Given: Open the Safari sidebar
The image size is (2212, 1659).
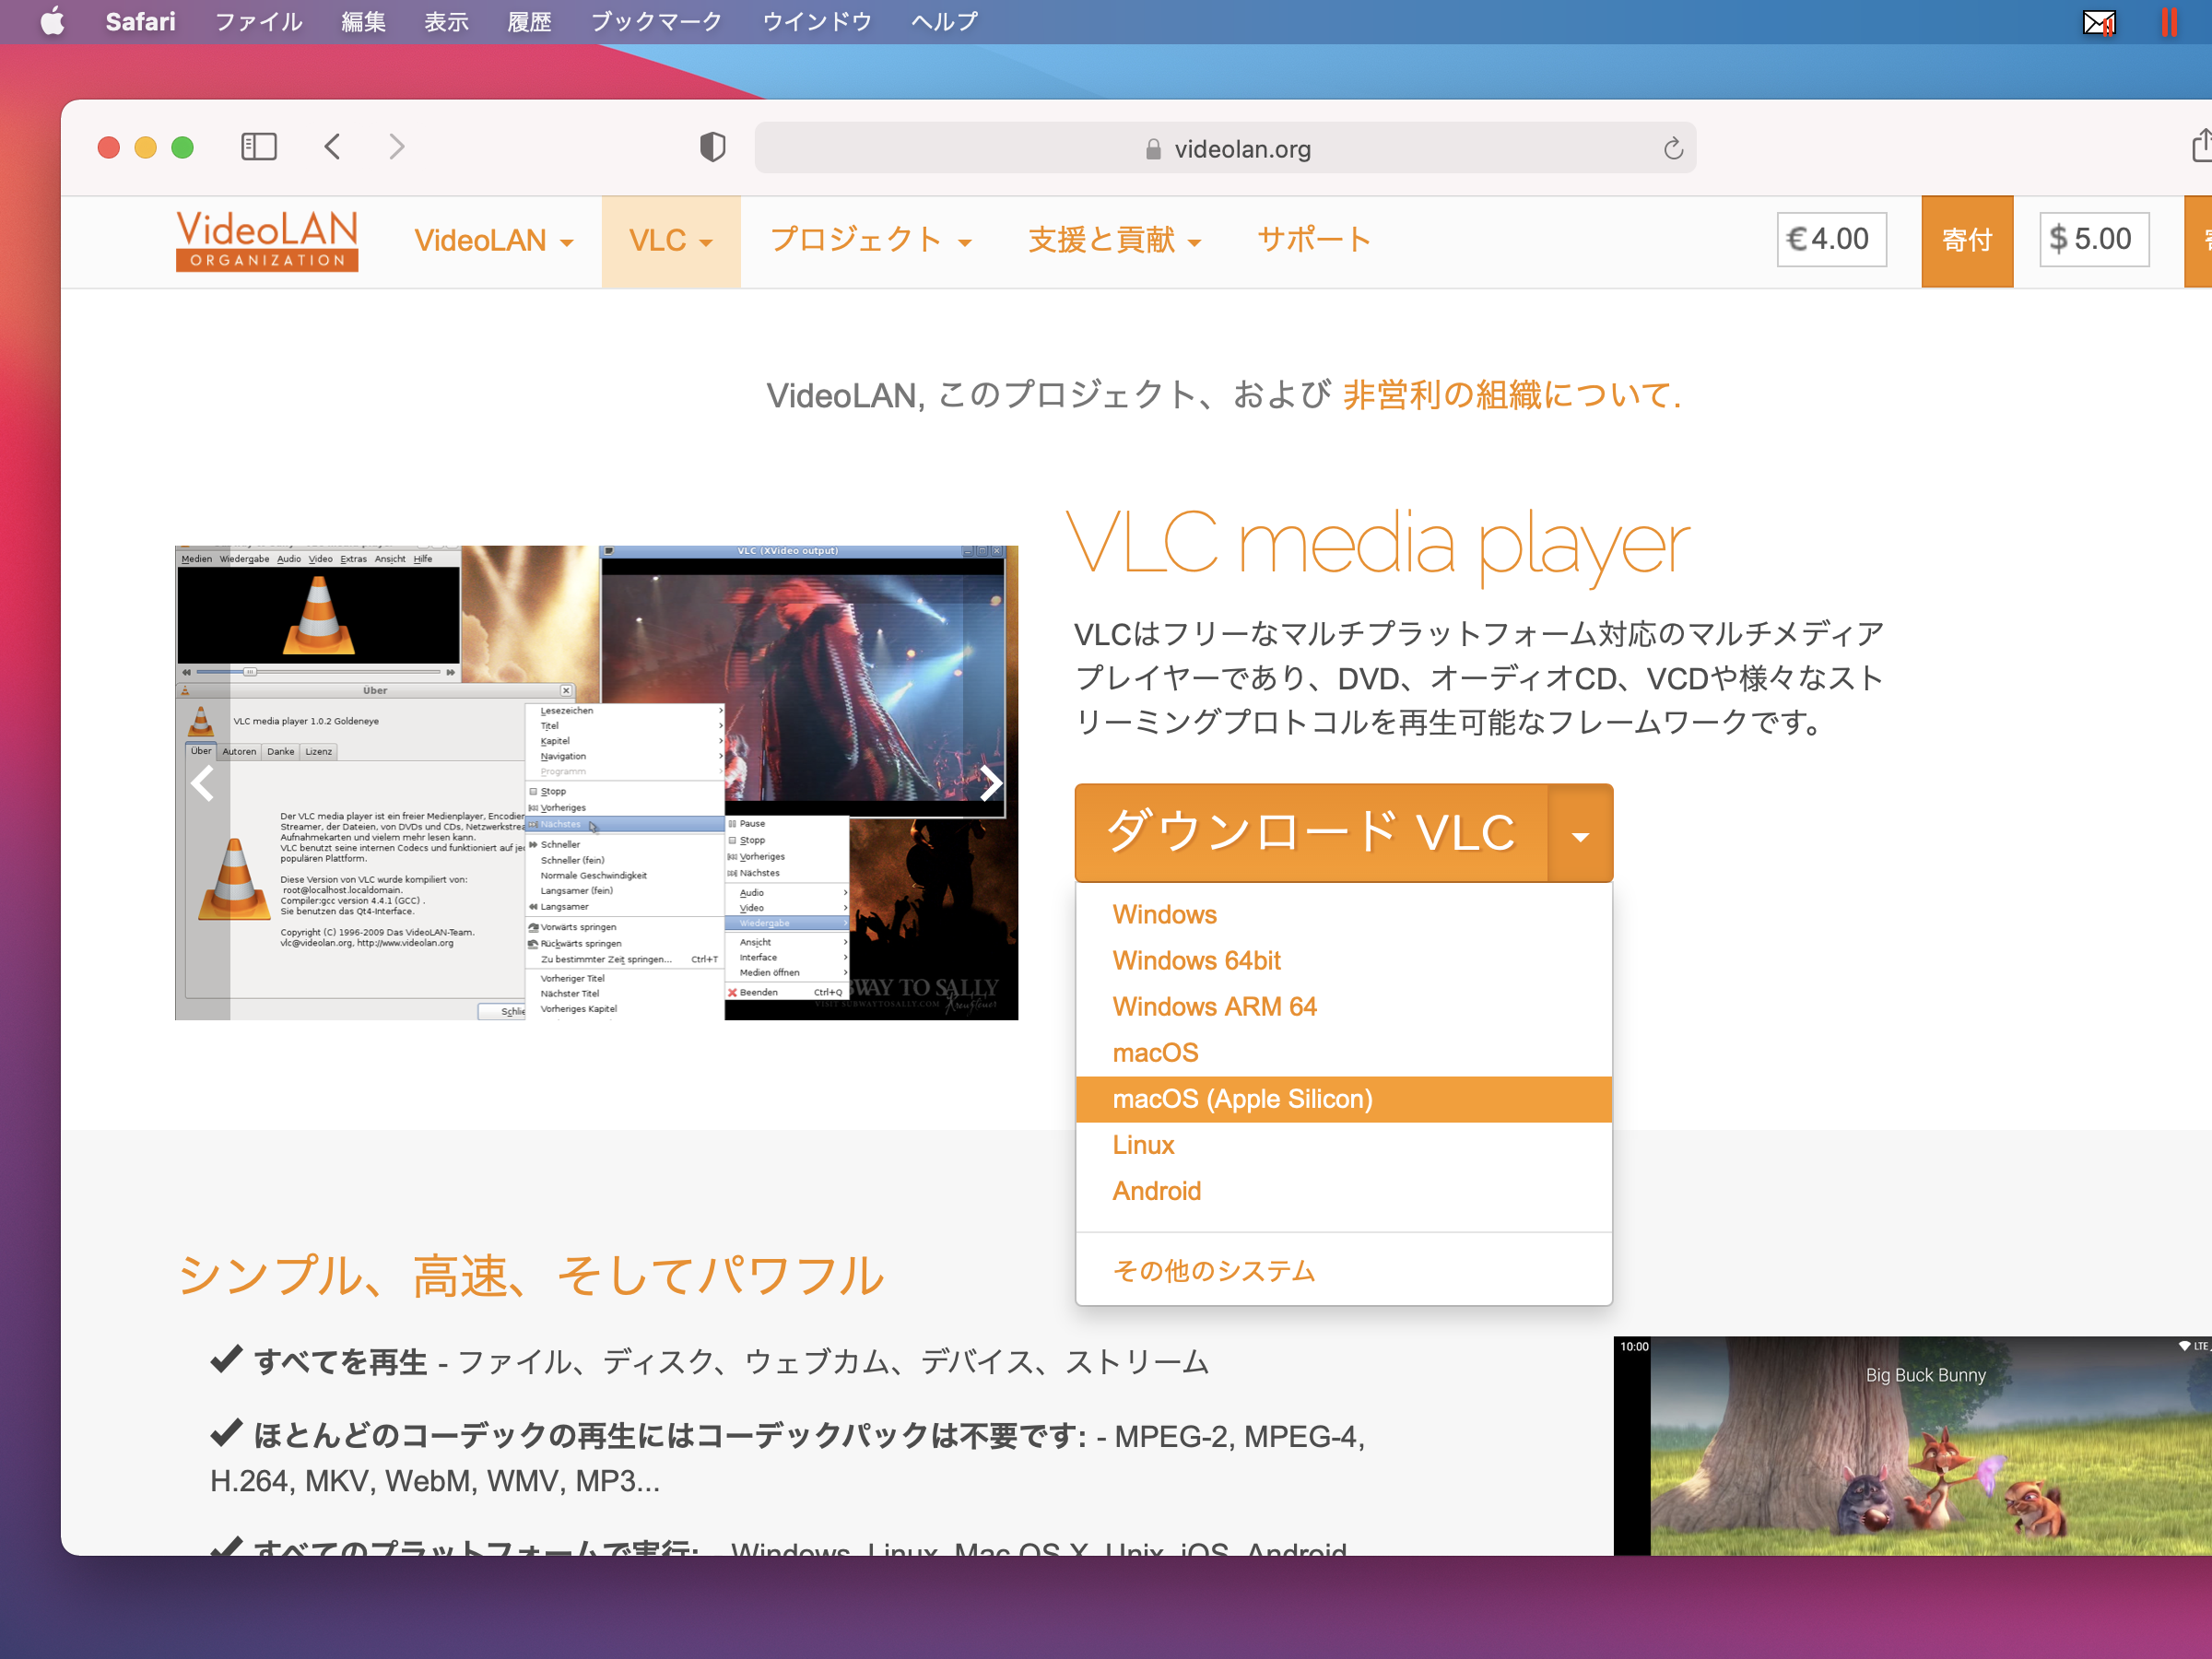Looking at the screenshot, I should [x=258, y=146].
